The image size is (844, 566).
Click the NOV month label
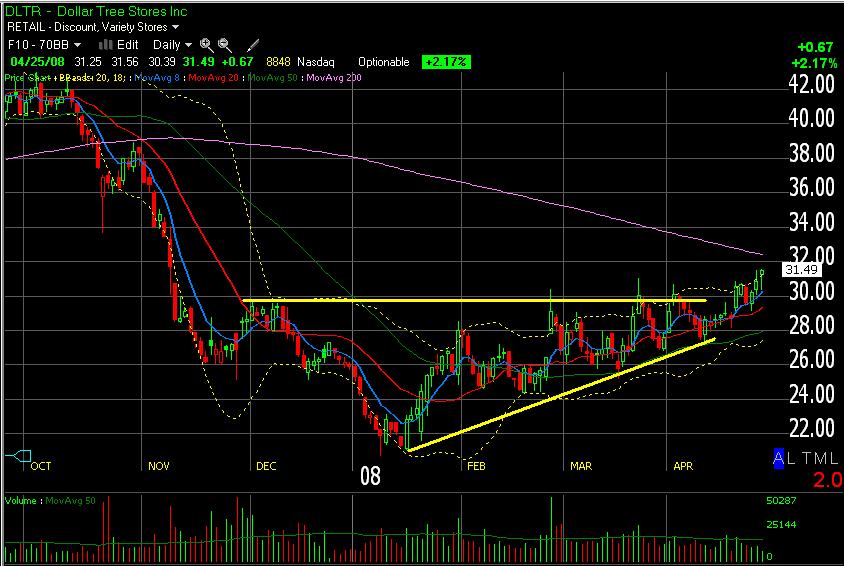[159, 466]
